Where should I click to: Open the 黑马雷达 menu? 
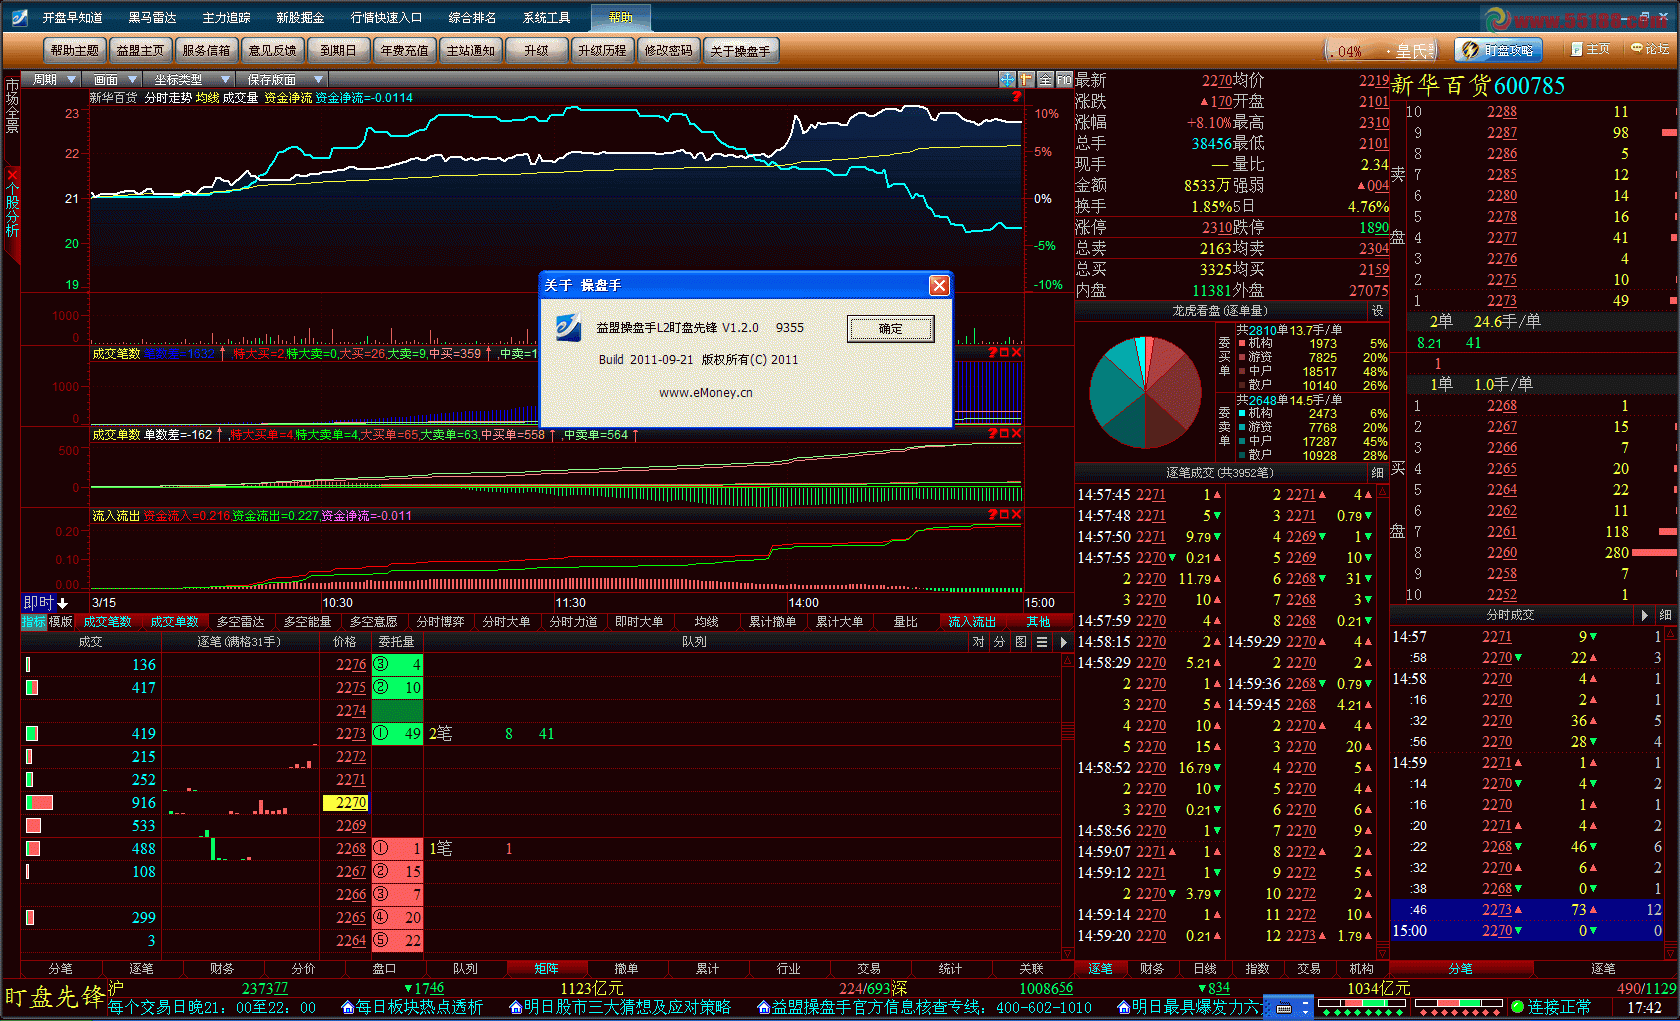(x=152, y=18)
